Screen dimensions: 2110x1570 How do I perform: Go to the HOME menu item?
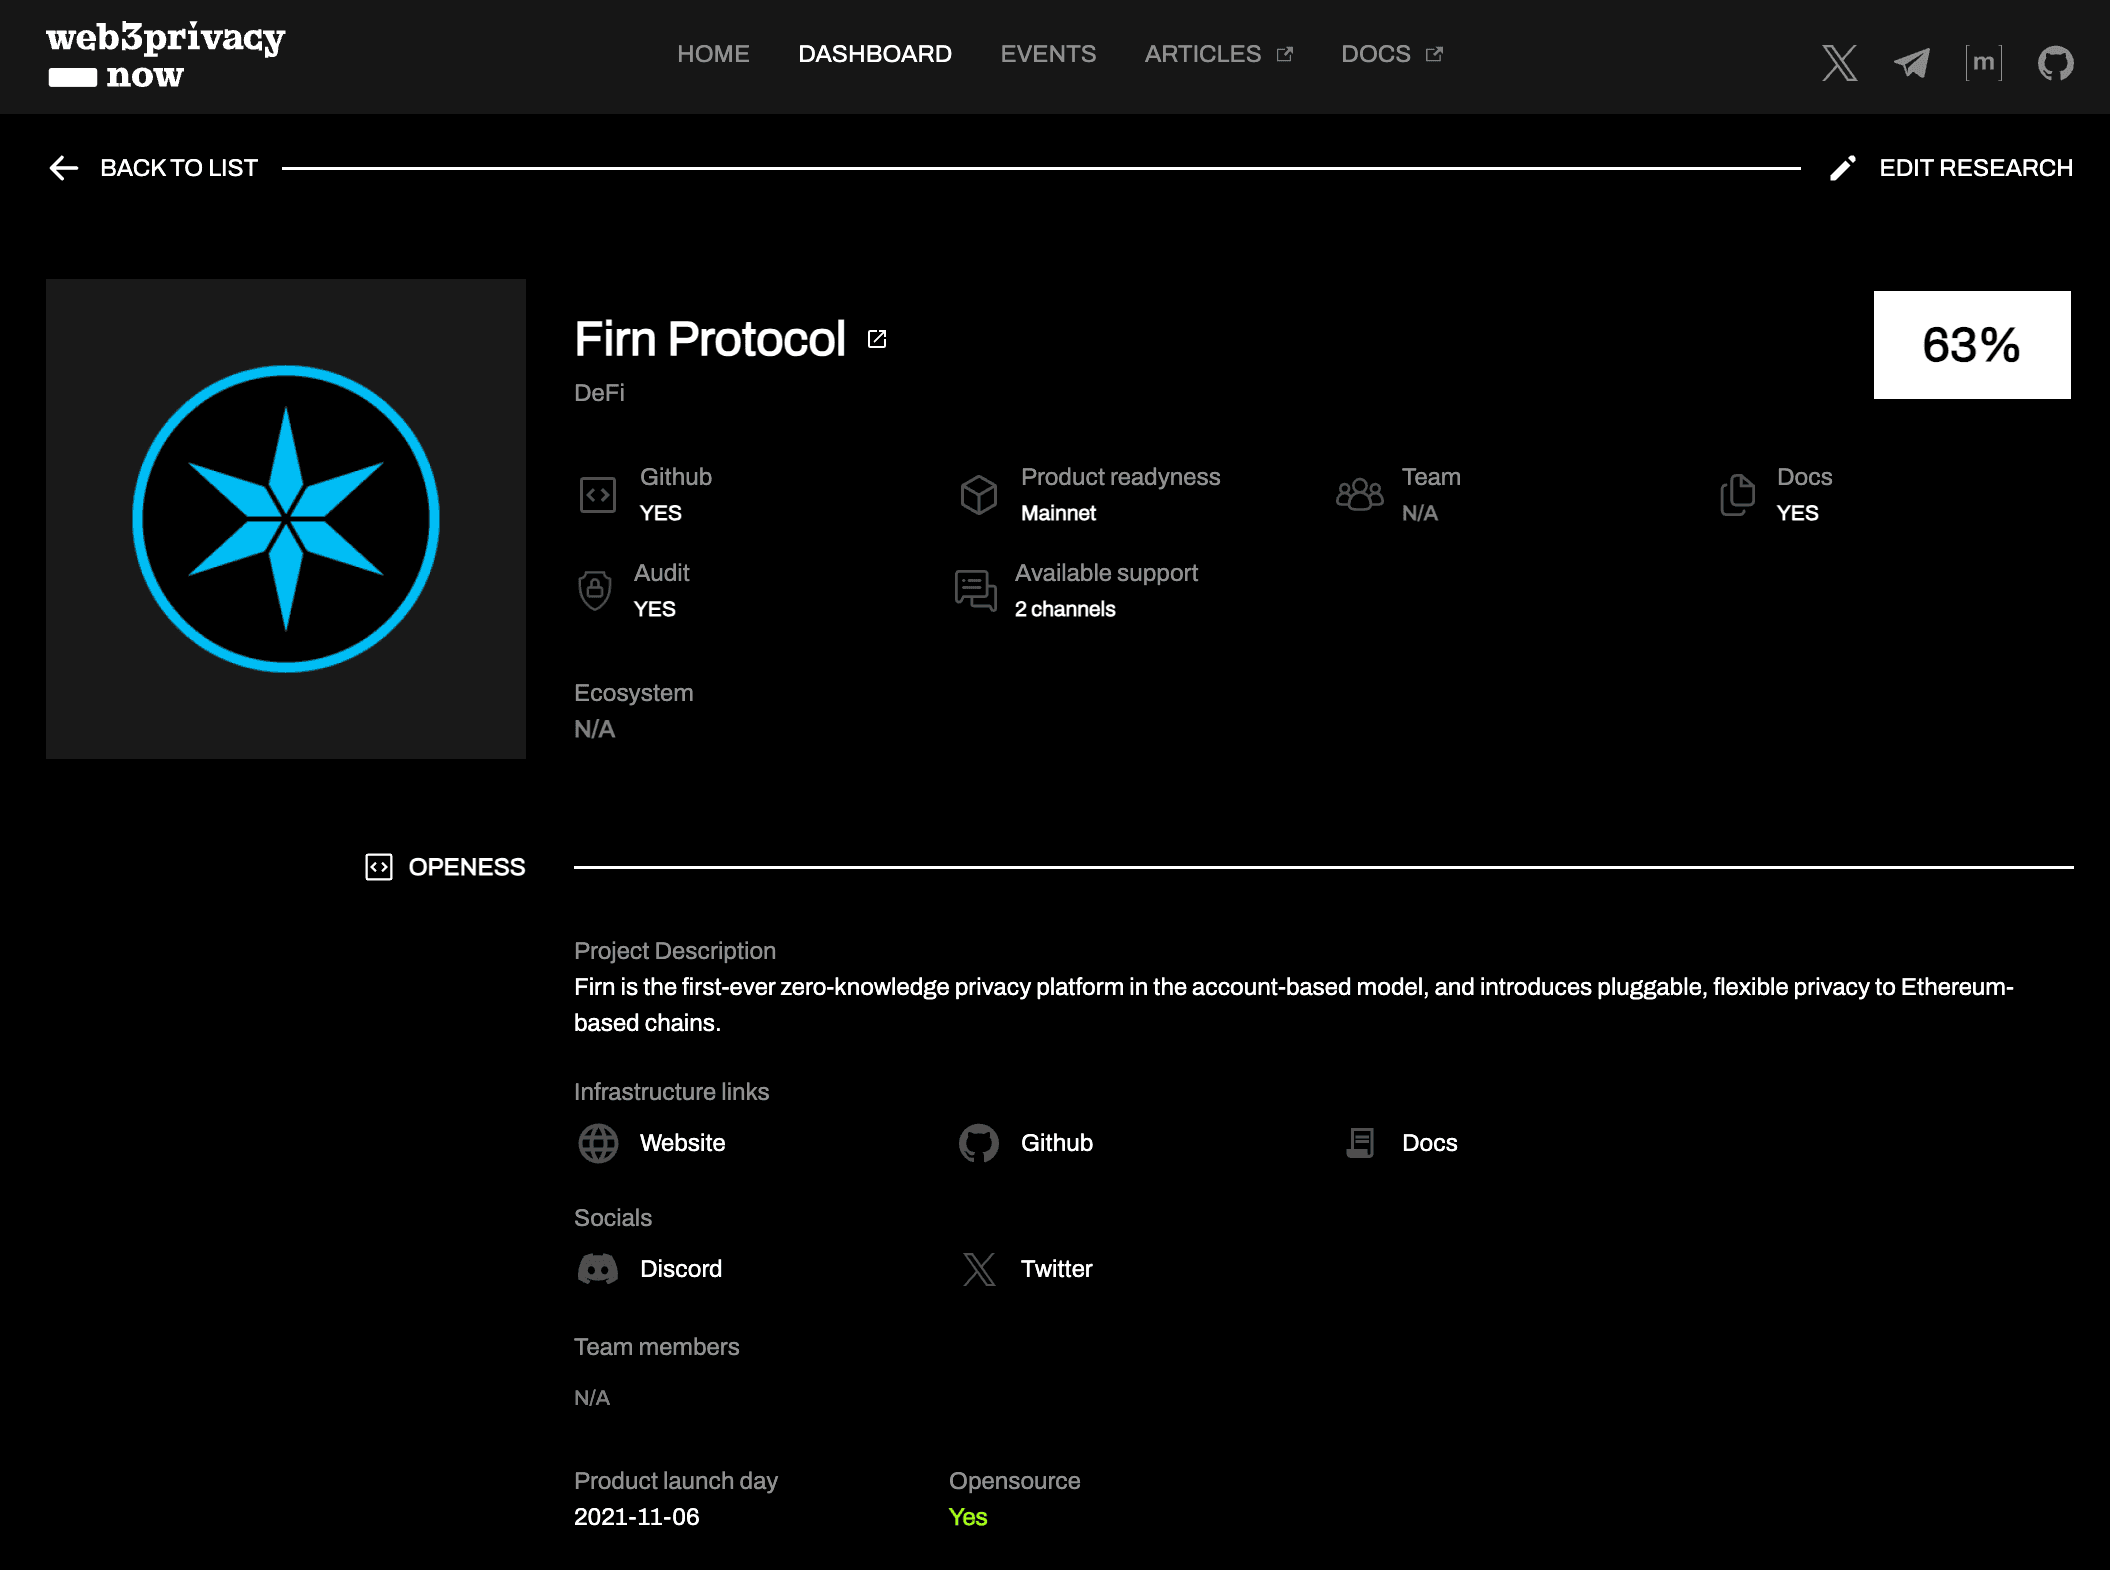coord(713,54)
